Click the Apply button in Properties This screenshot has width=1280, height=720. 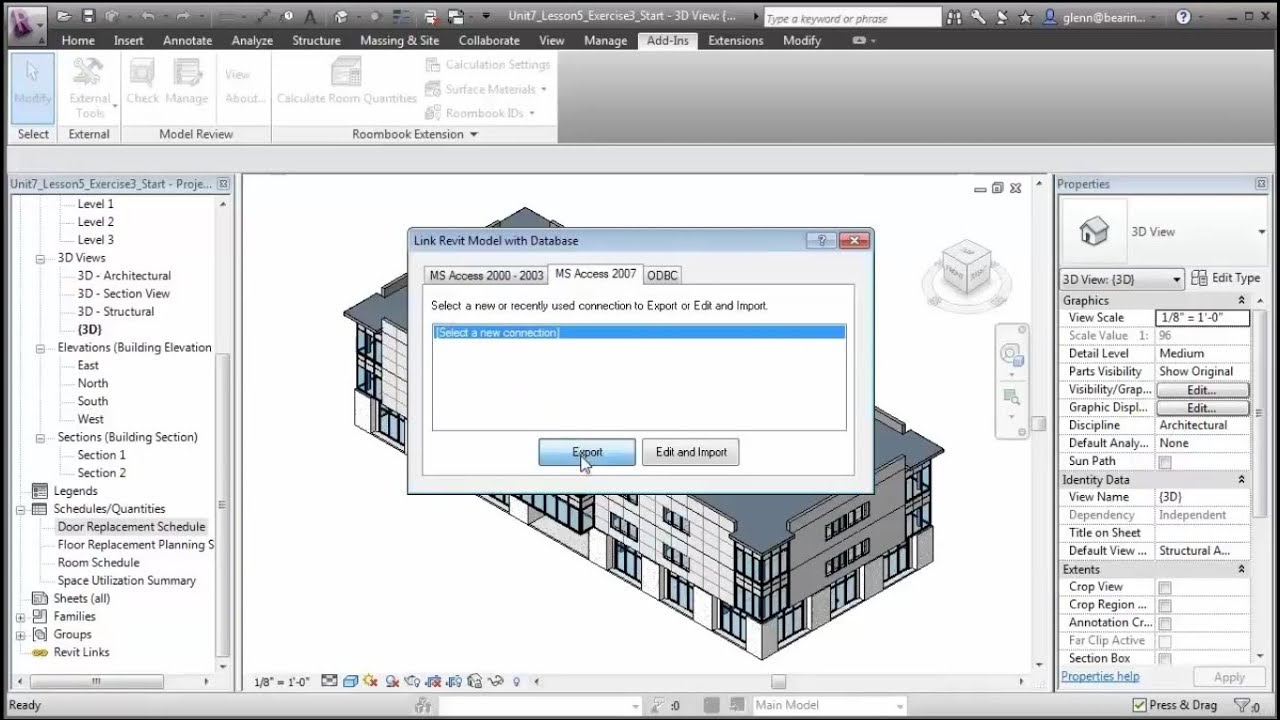click(1229, 677)
